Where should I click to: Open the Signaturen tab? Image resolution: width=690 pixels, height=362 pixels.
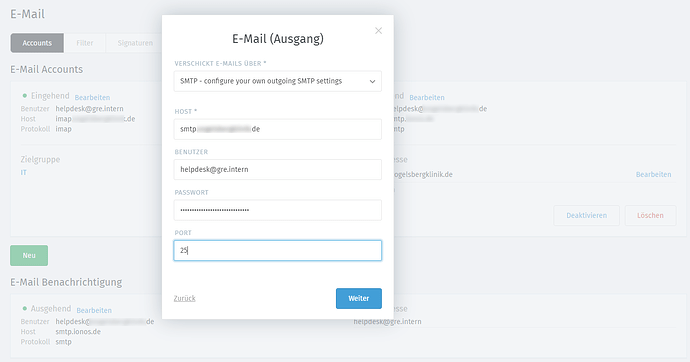pos(135,43)
